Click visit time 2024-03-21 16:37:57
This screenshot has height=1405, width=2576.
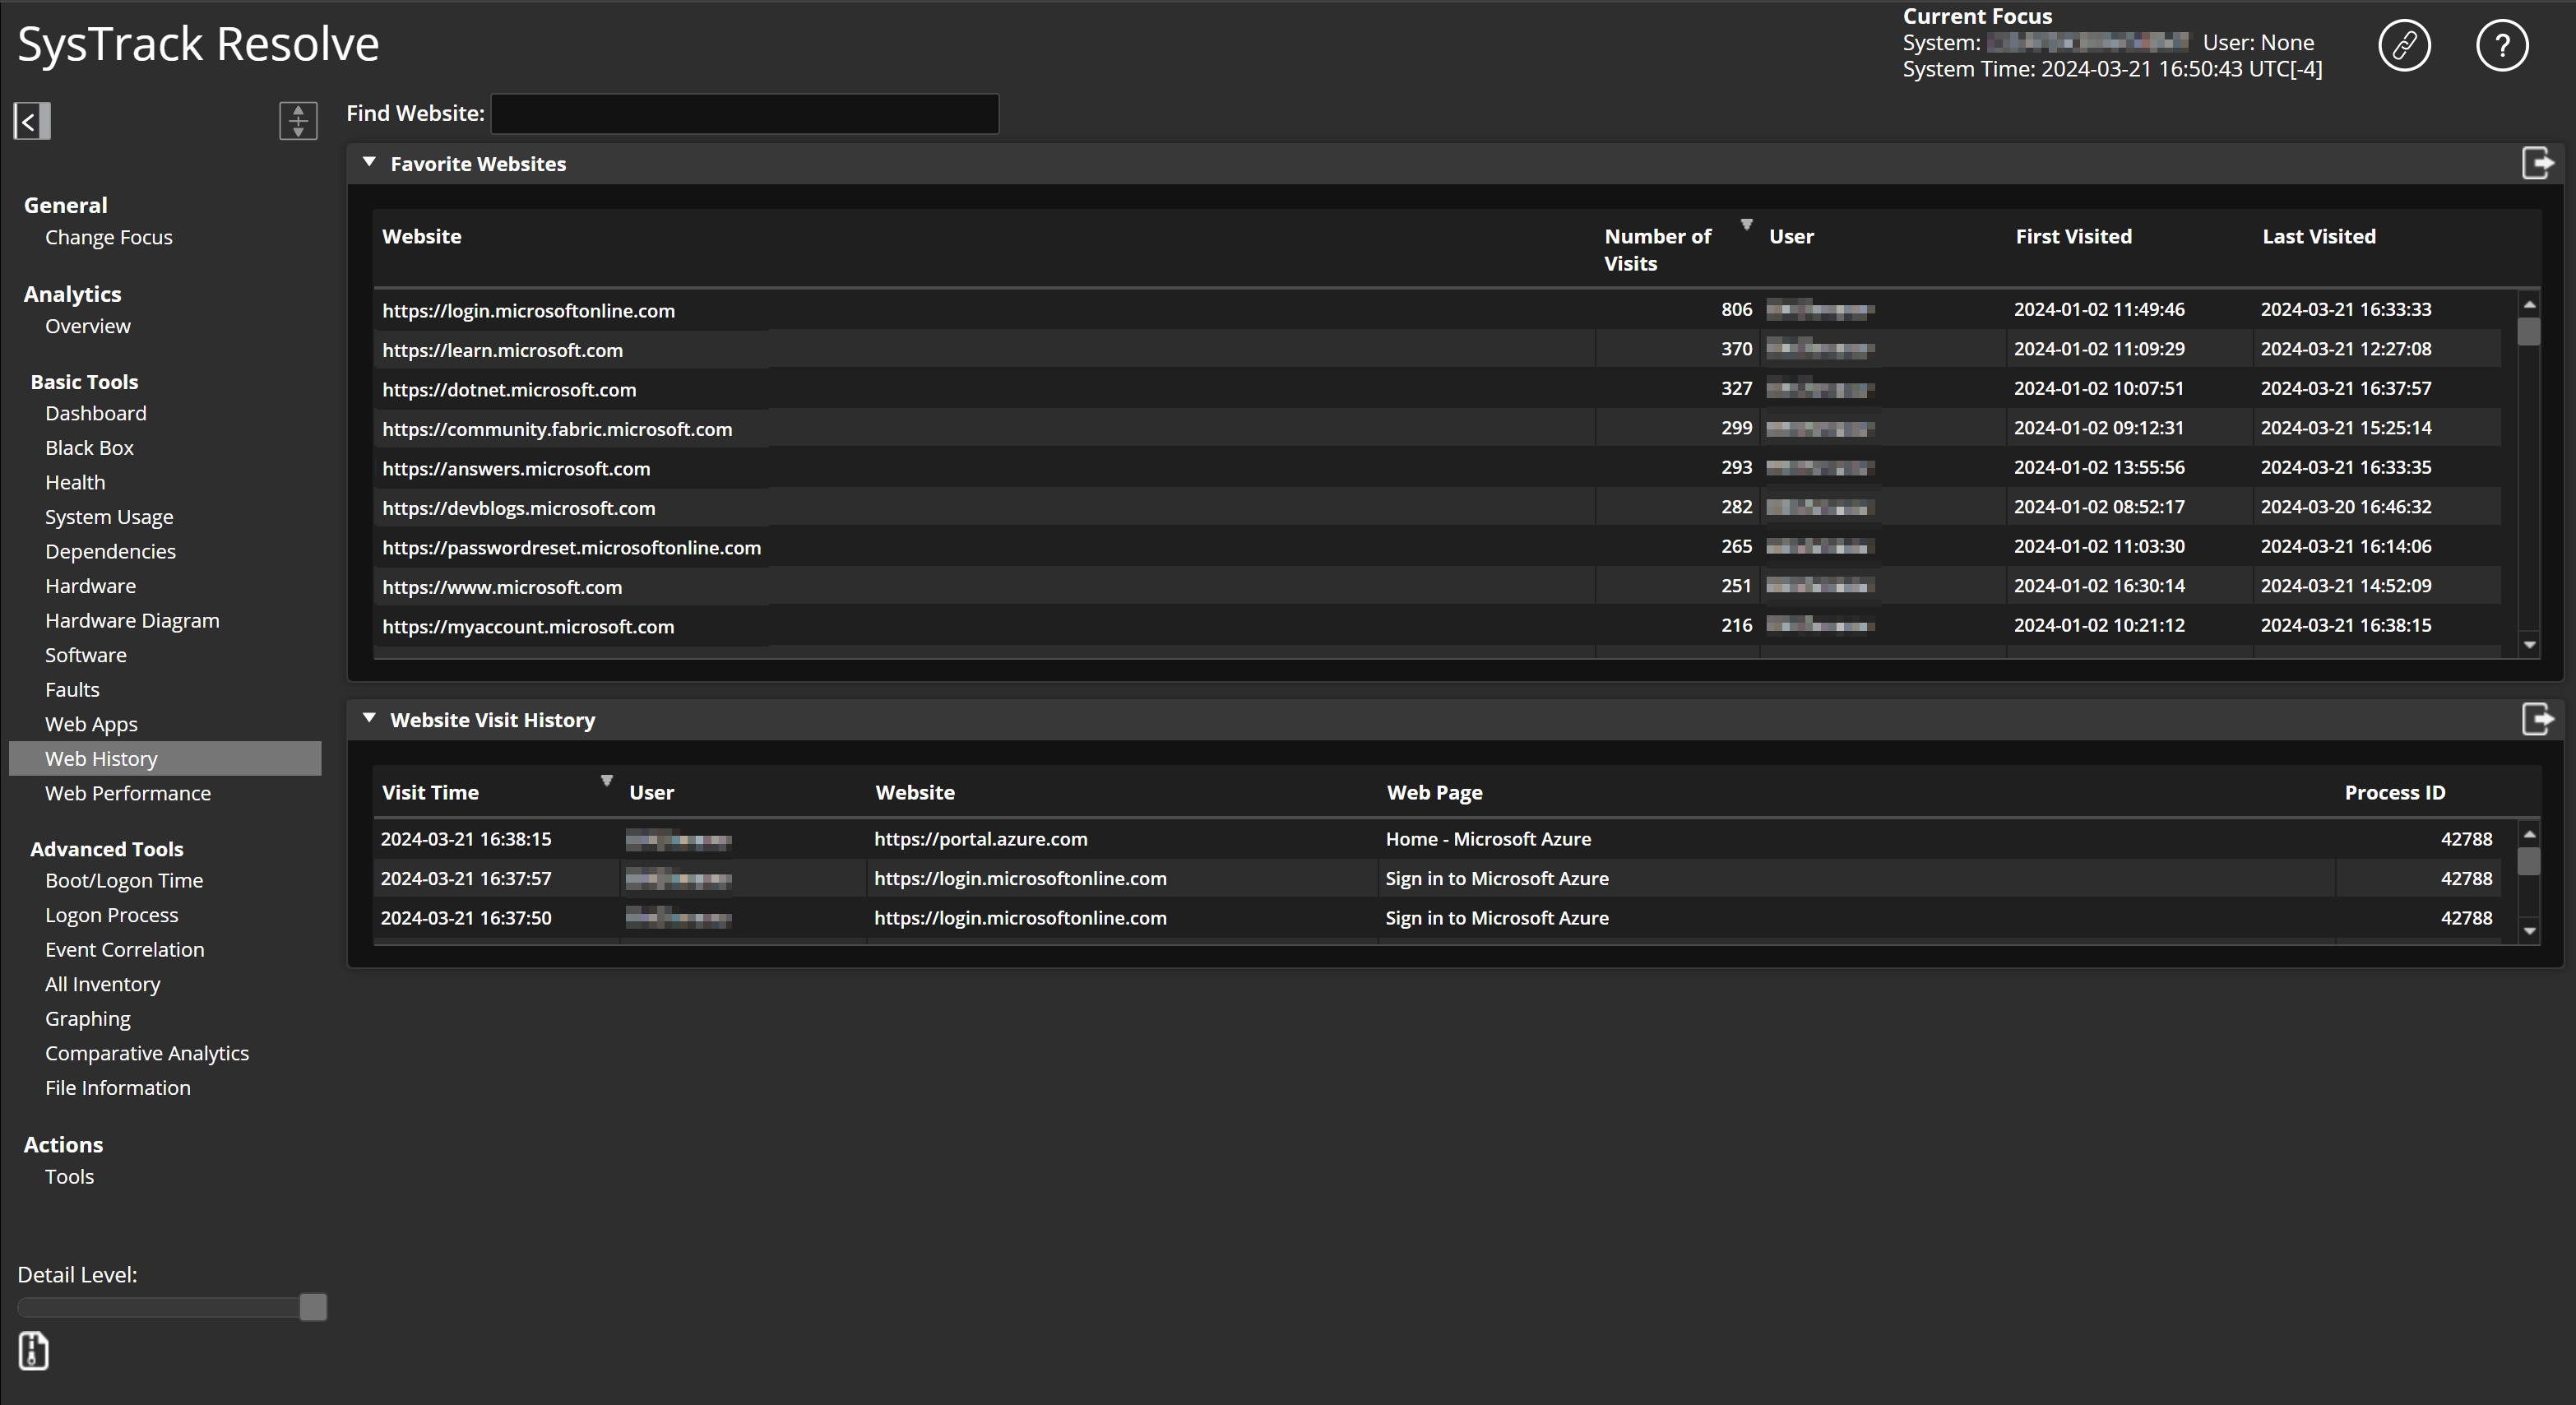pyautogui.click(x=466, y=878)
